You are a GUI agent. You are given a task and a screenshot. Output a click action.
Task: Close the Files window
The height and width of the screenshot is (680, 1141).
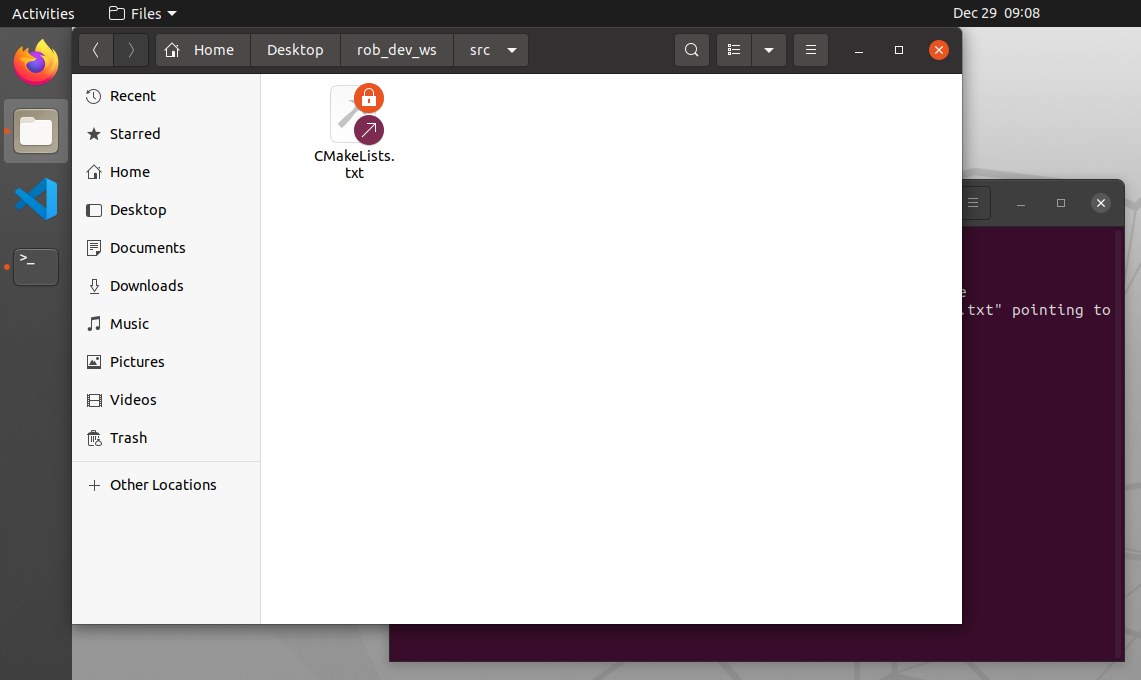[x=939, y=50]
